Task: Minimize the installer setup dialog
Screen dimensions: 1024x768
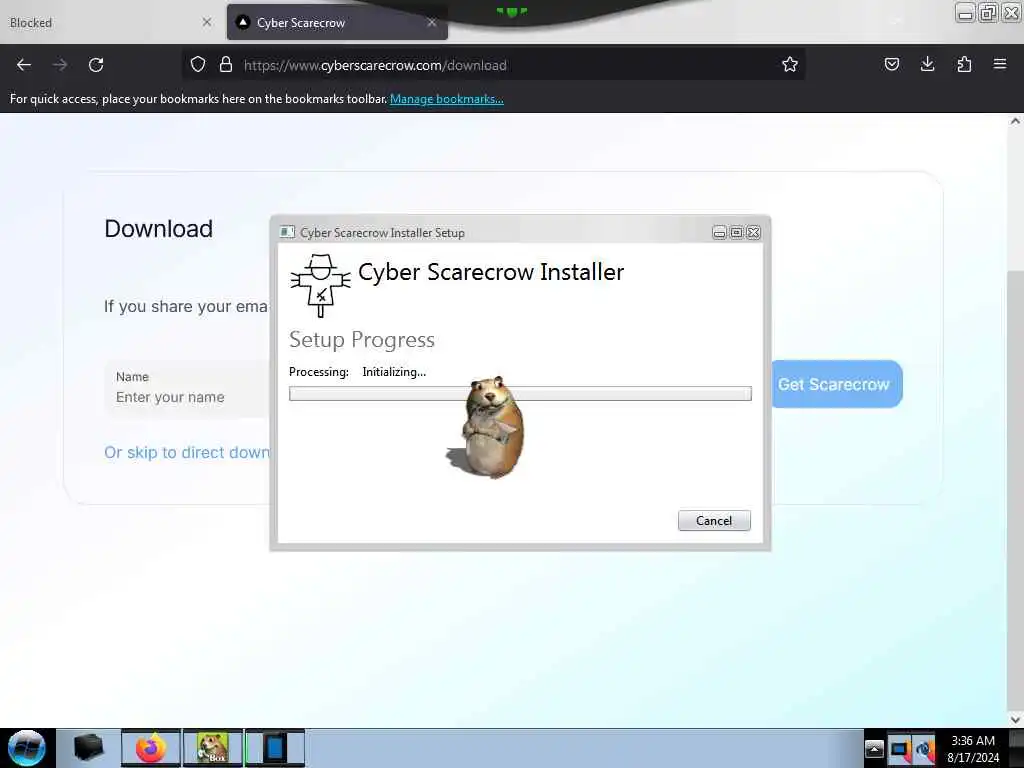Action: point(719,232)
